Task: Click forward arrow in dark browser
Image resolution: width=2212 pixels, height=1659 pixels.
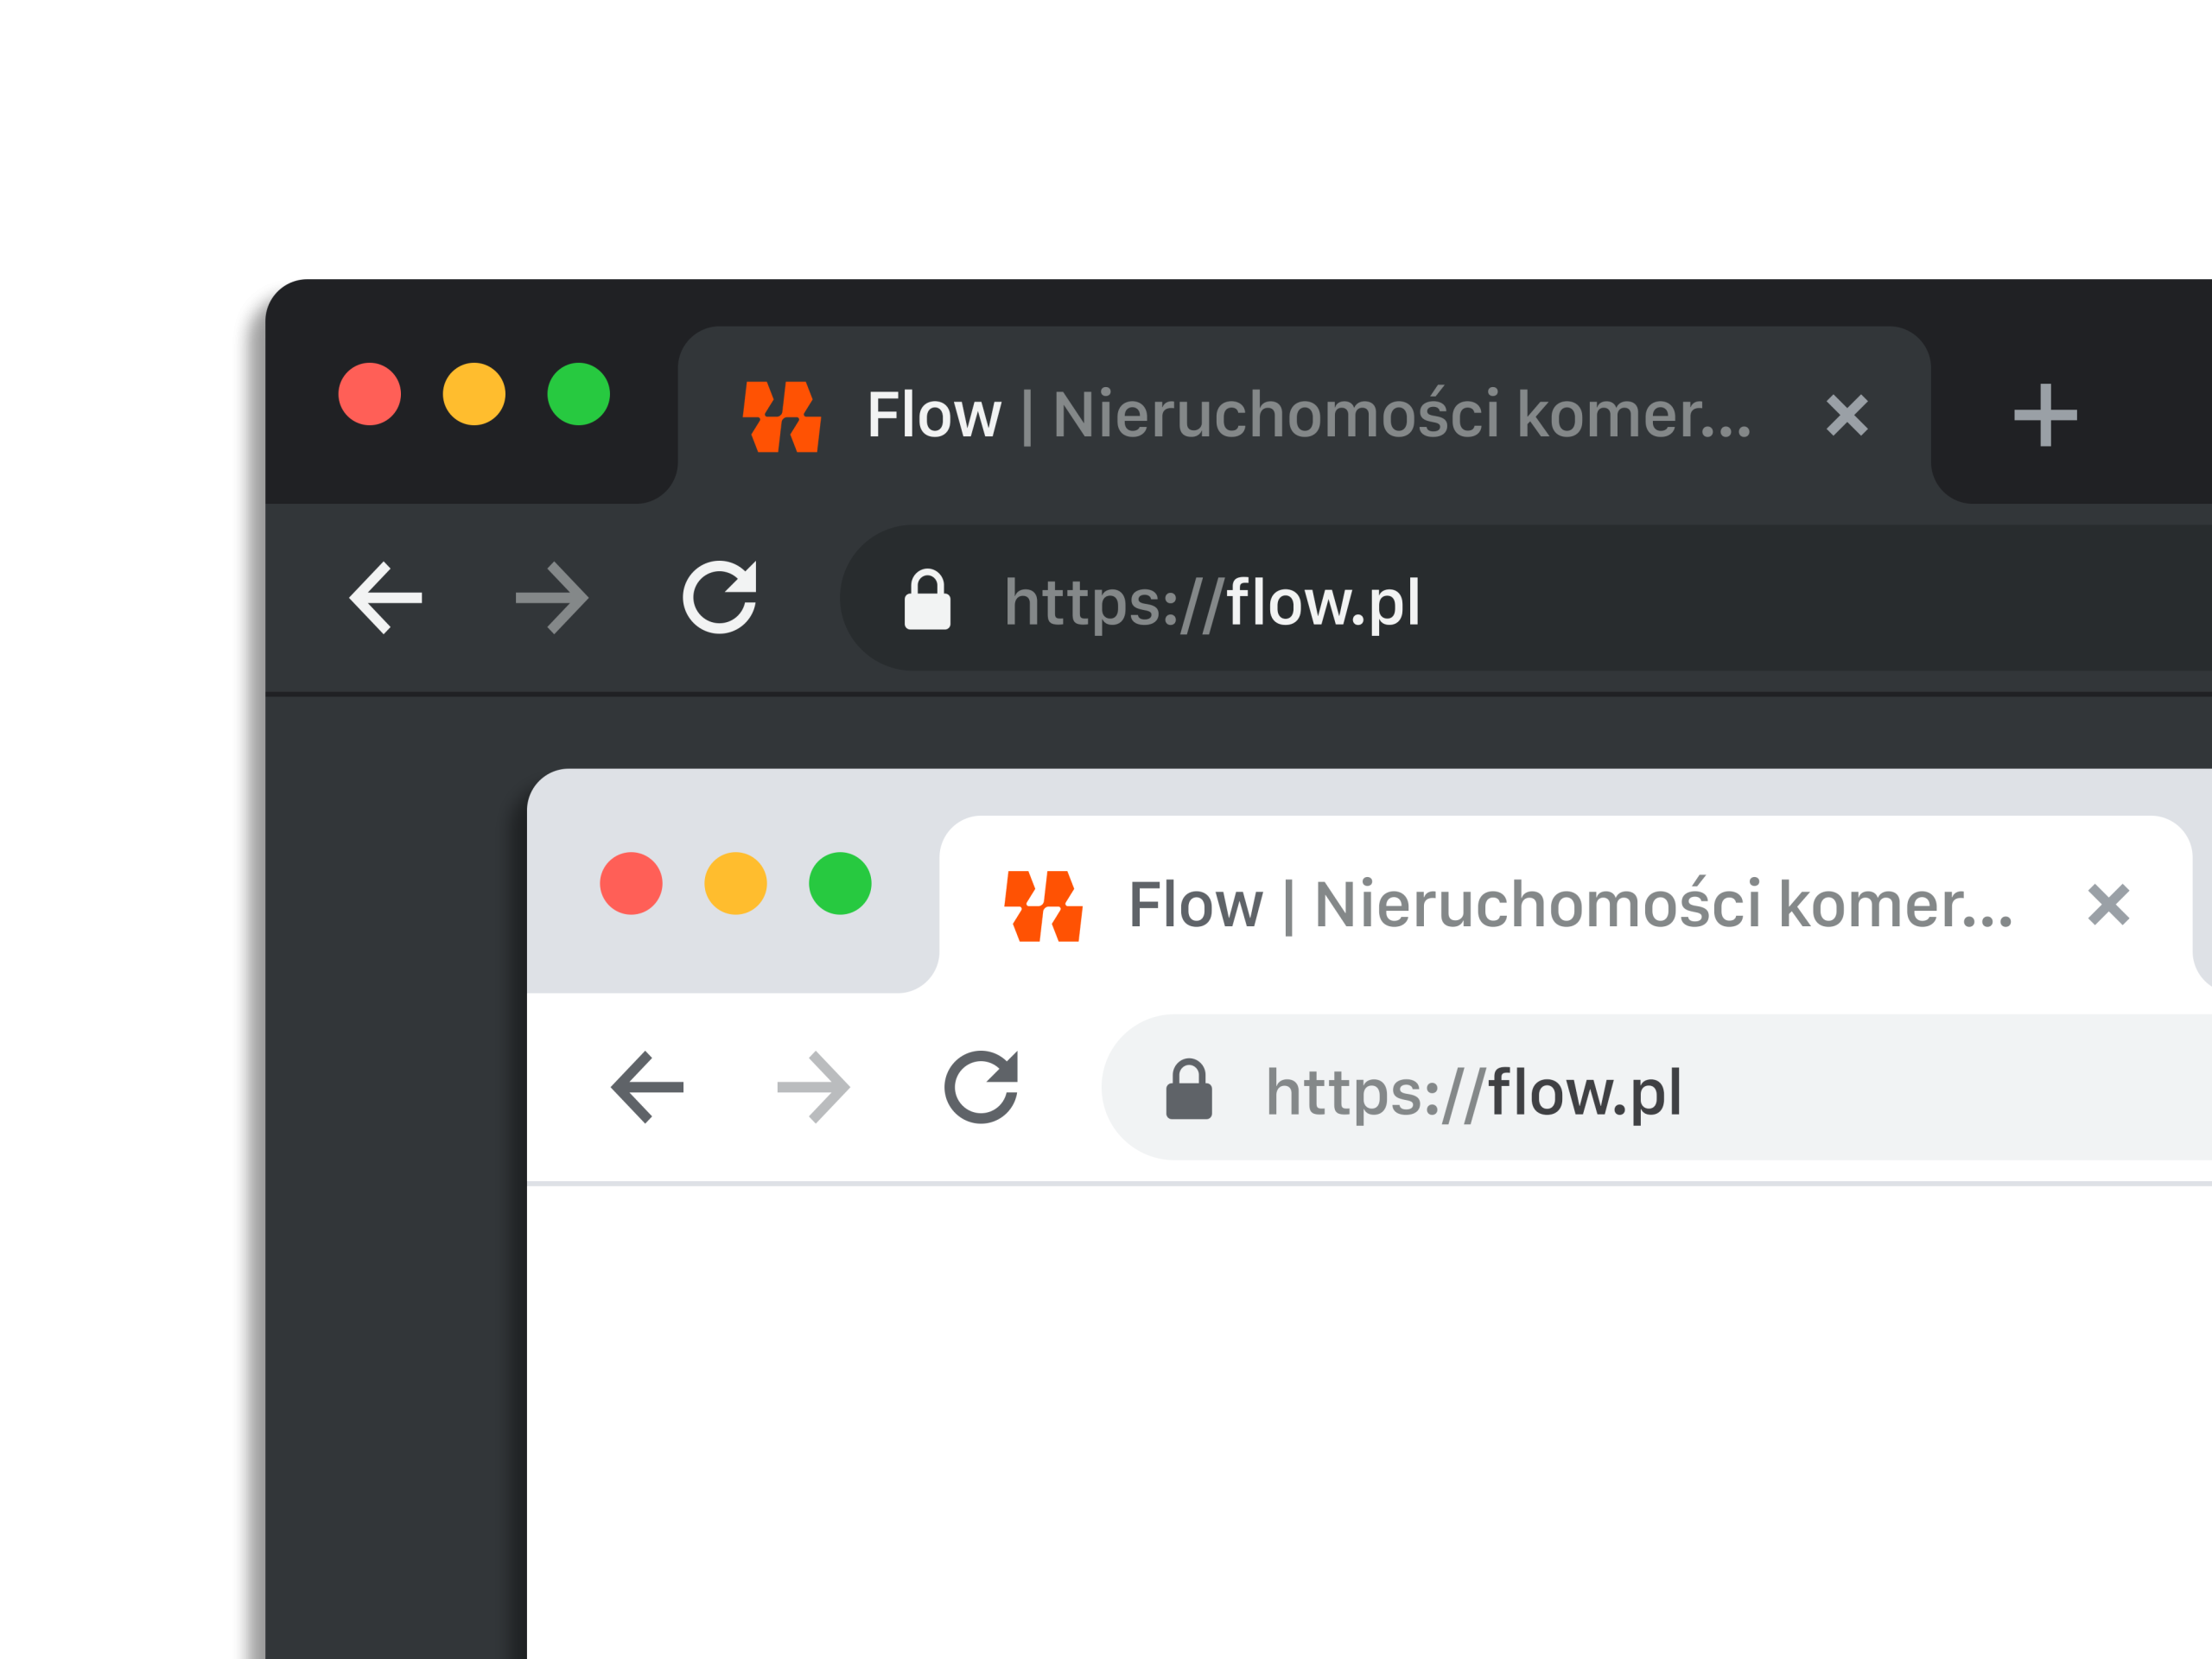Action: tap(552, 598)
